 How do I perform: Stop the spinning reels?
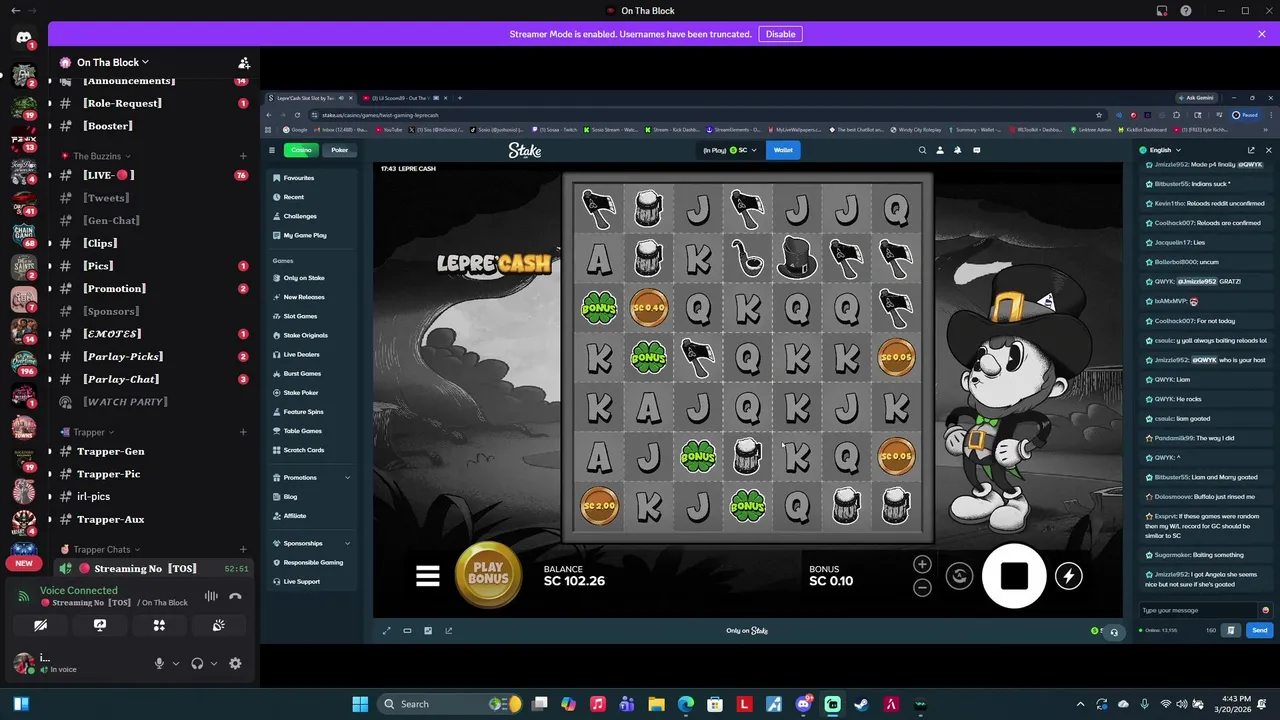tap(1014, 575)
